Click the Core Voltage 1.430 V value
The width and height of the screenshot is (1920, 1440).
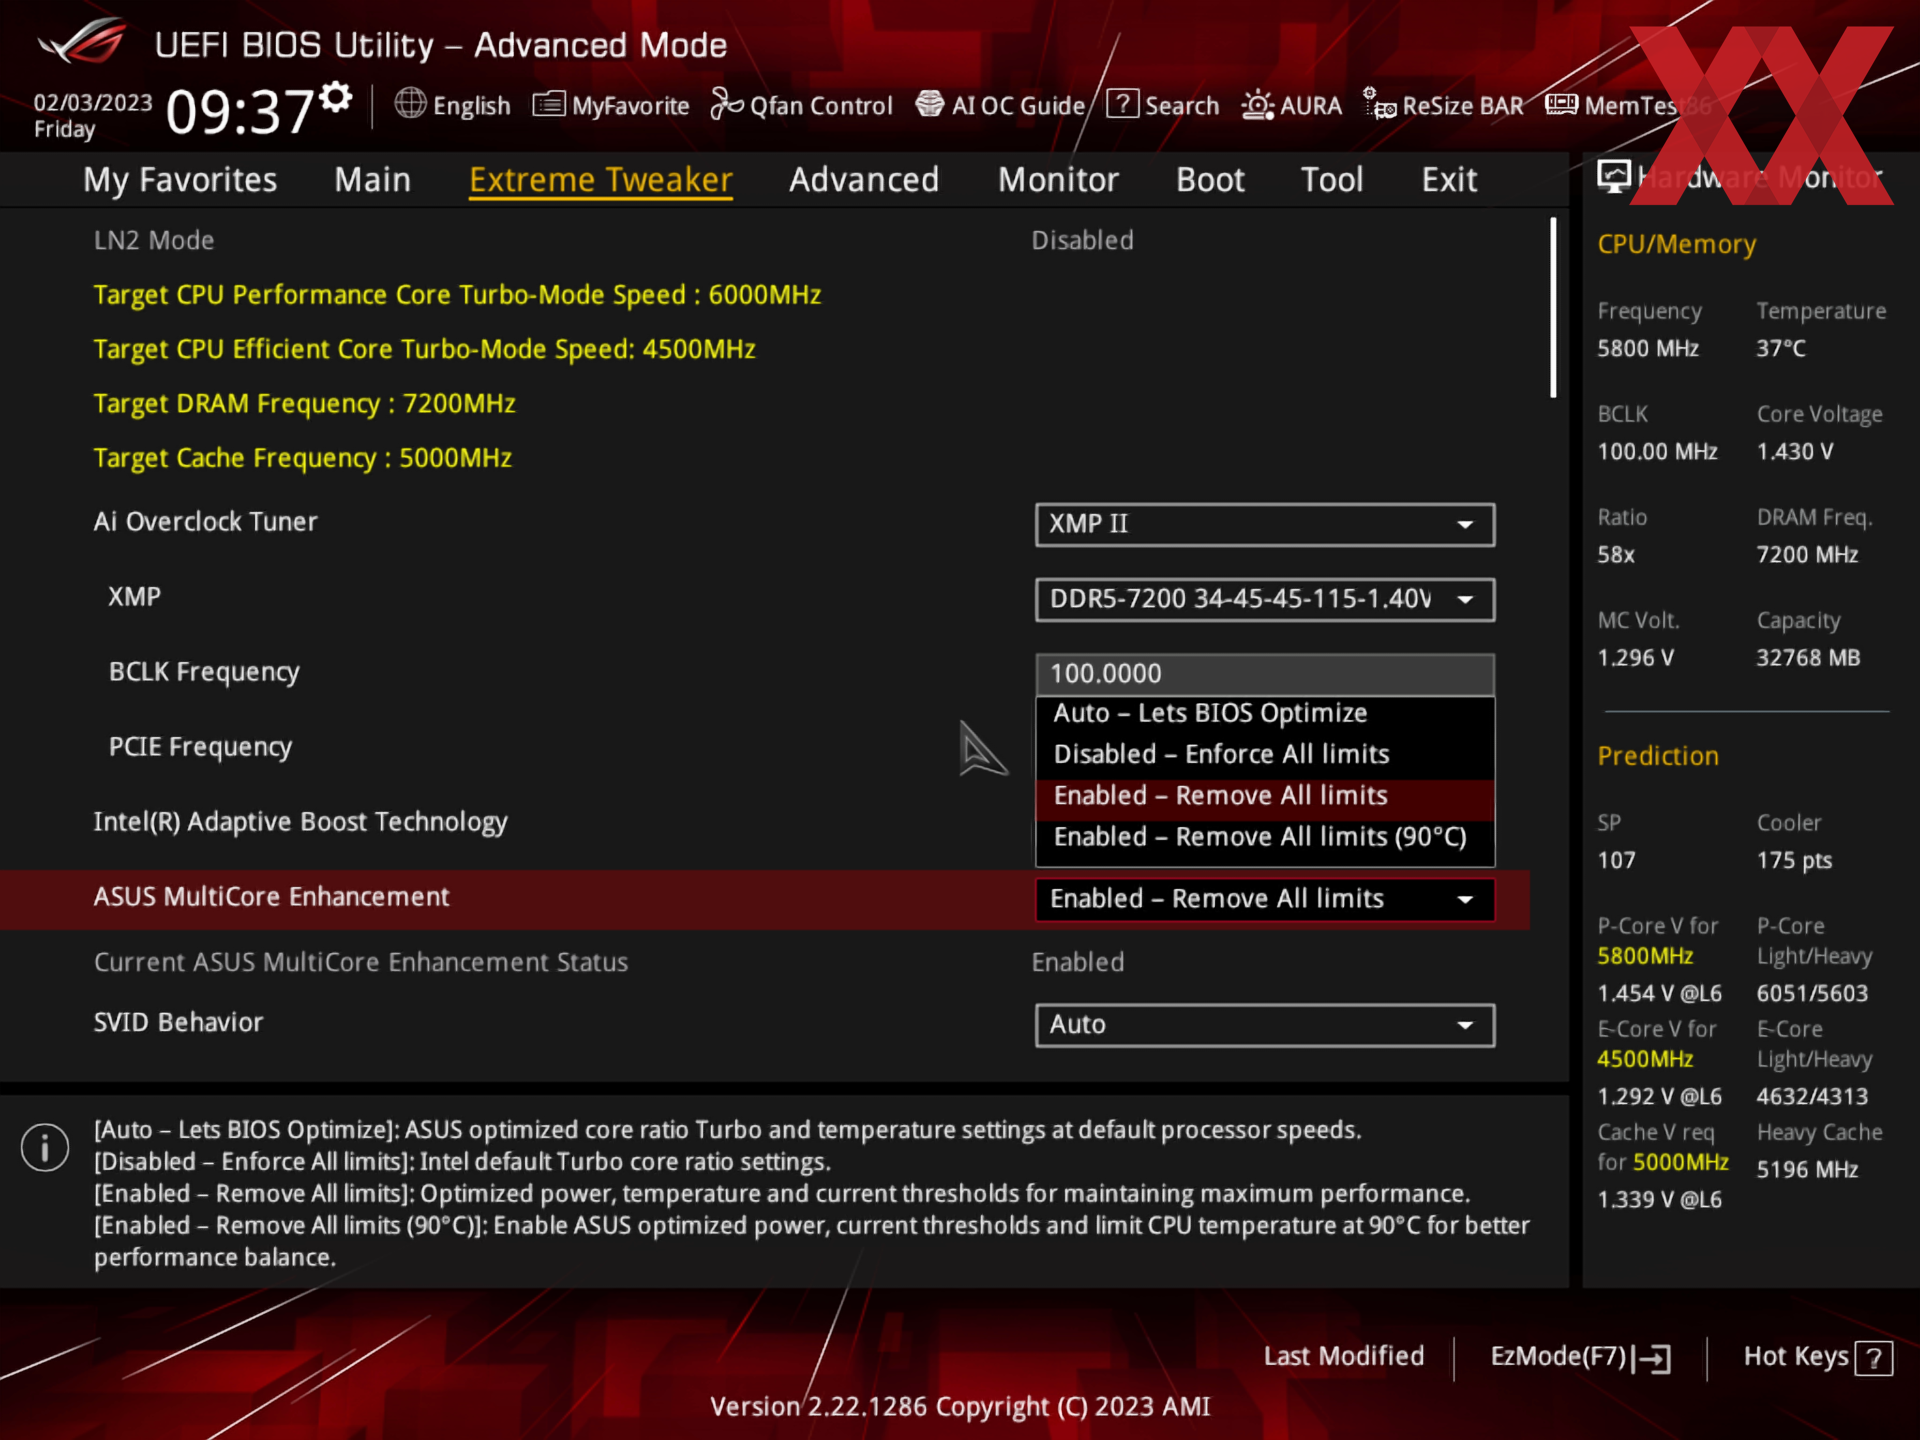pos(1795,451)
